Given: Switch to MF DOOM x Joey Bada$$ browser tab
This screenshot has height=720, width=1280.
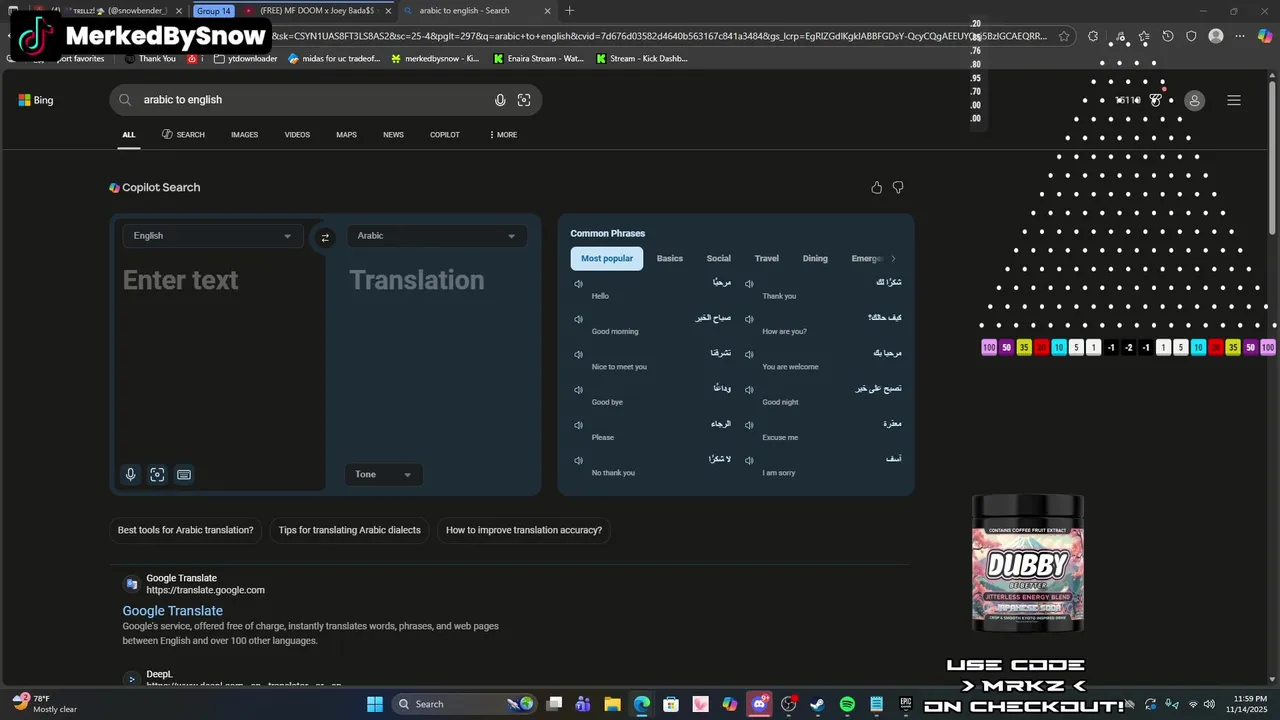Looking at the screenshot, I should (x=316, y=11).
